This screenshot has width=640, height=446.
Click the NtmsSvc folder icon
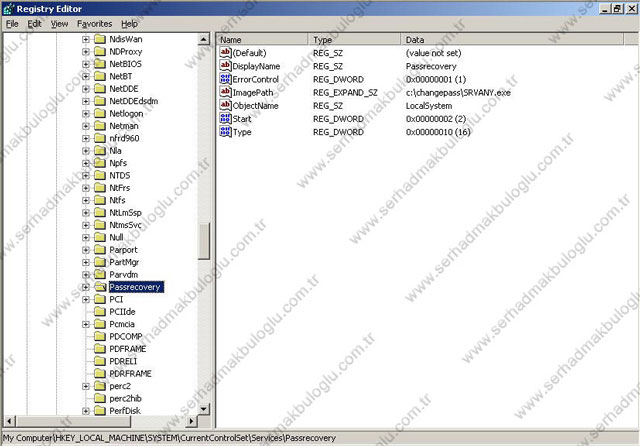100,225
